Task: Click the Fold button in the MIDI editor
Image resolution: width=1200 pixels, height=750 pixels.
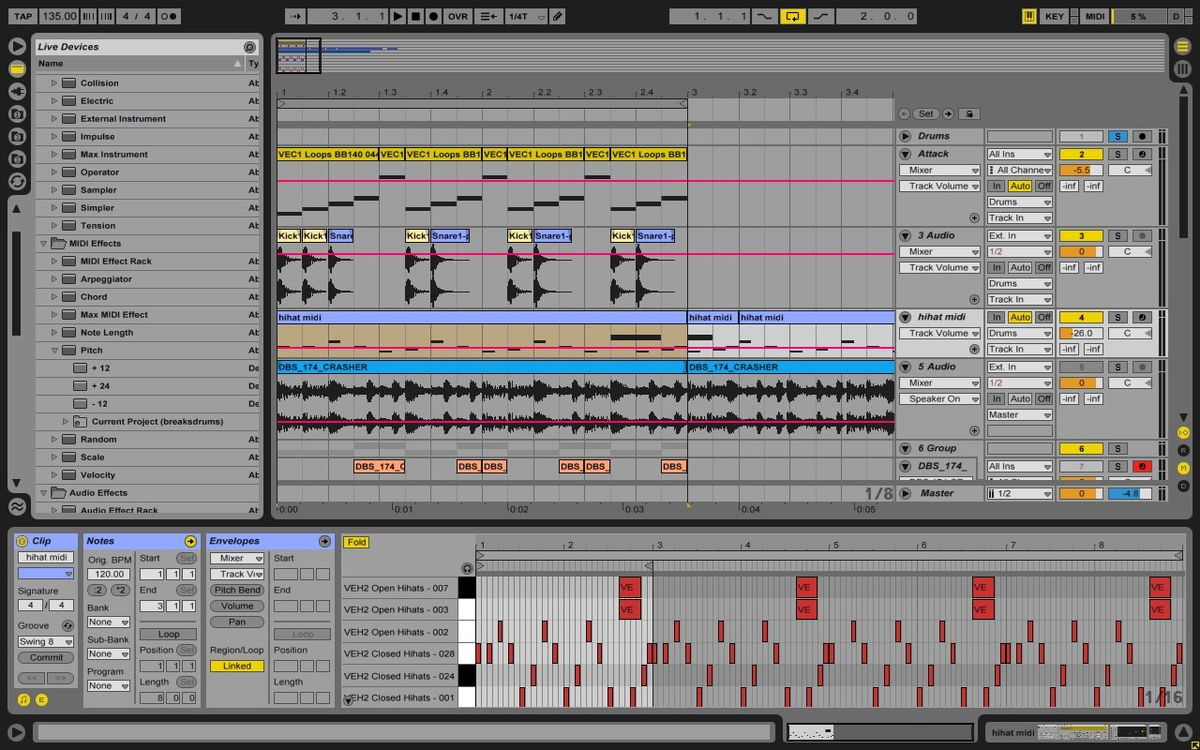Action: (x=356, y=541)
